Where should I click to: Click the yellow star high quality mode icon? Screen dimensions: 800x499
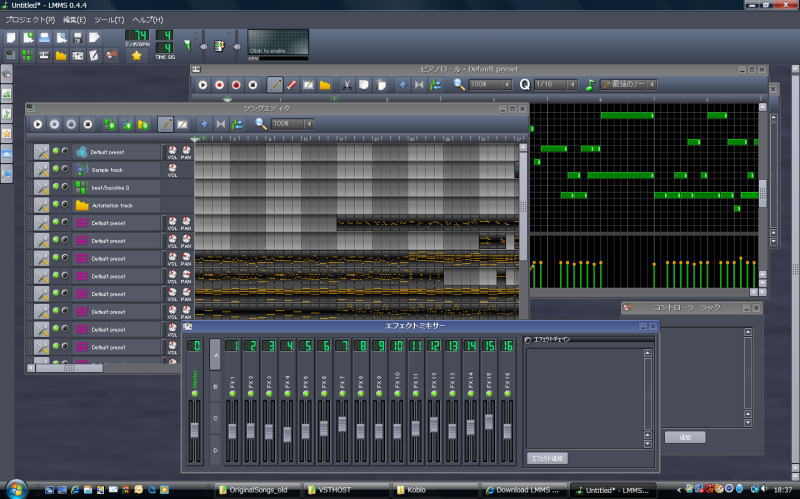136,56
